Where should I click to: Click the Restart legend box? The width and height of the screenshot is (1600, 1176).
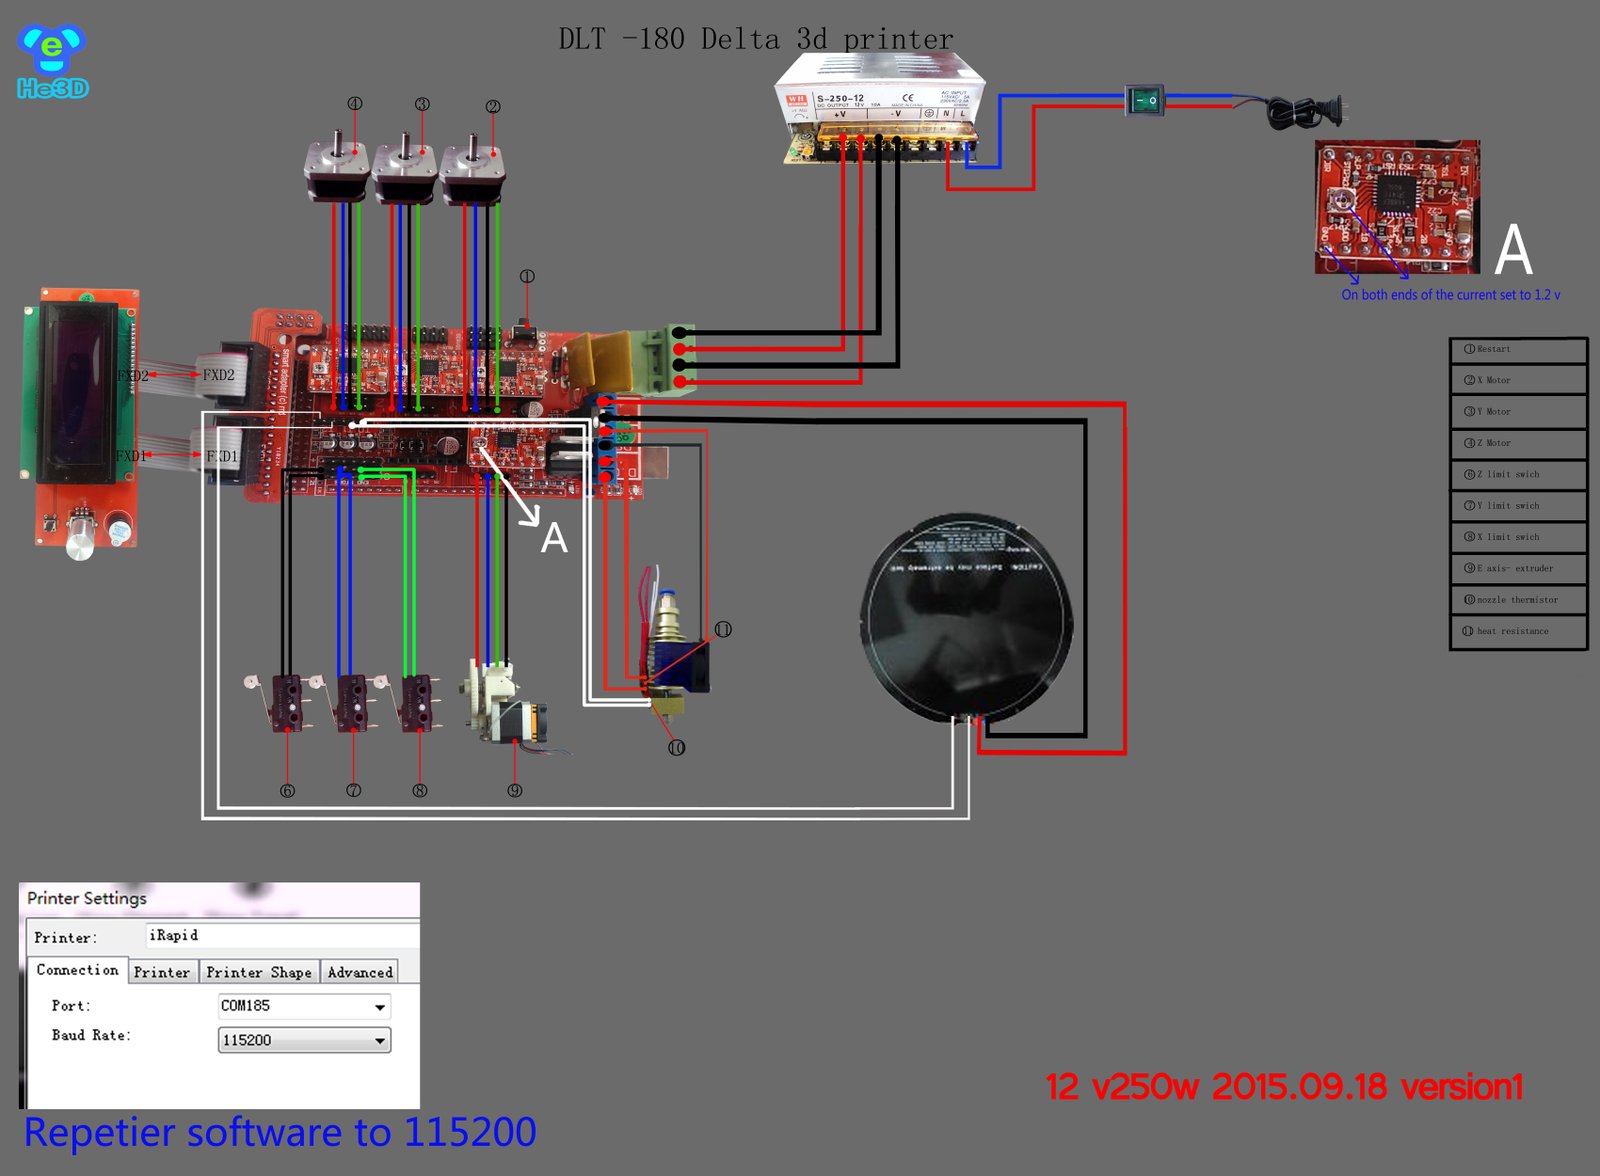coord(1519,349)
